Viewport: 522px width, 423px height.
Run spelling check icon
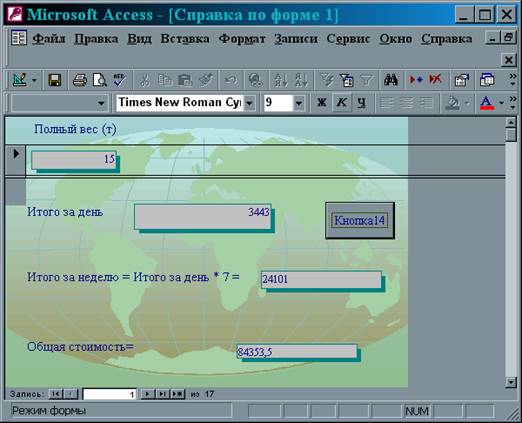click(119, 80)
